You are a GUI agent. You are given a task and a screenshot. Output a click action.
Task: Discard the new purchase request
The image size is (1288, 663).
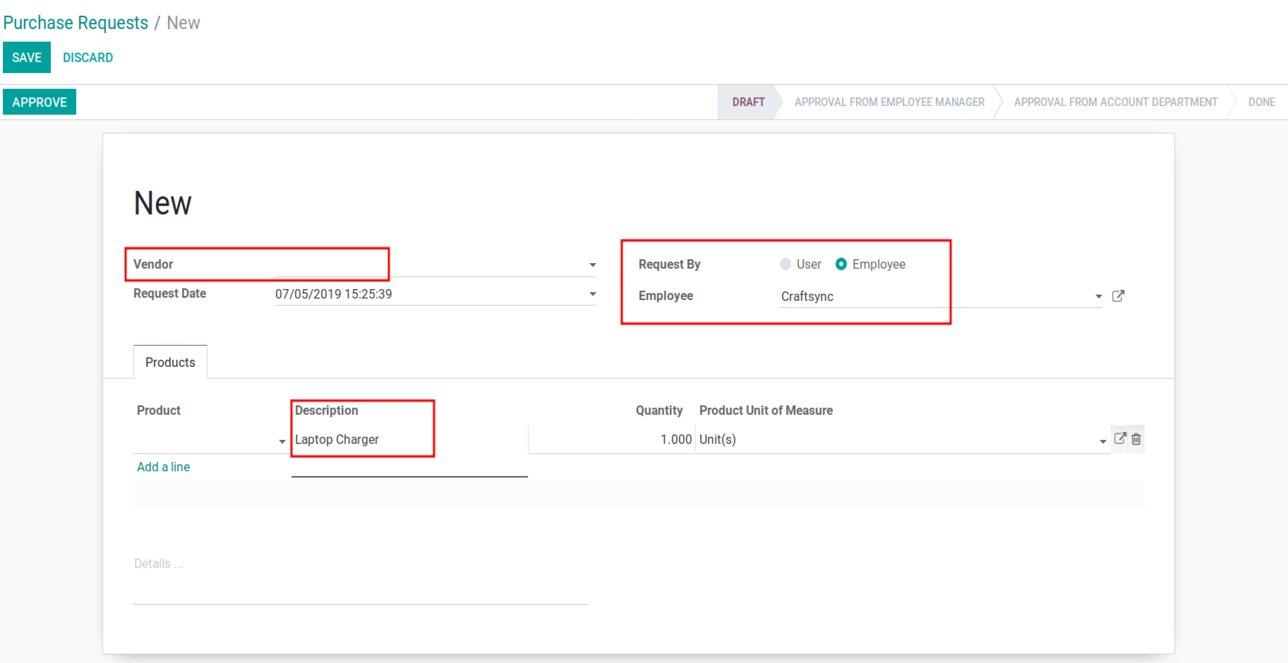(88, 58)
